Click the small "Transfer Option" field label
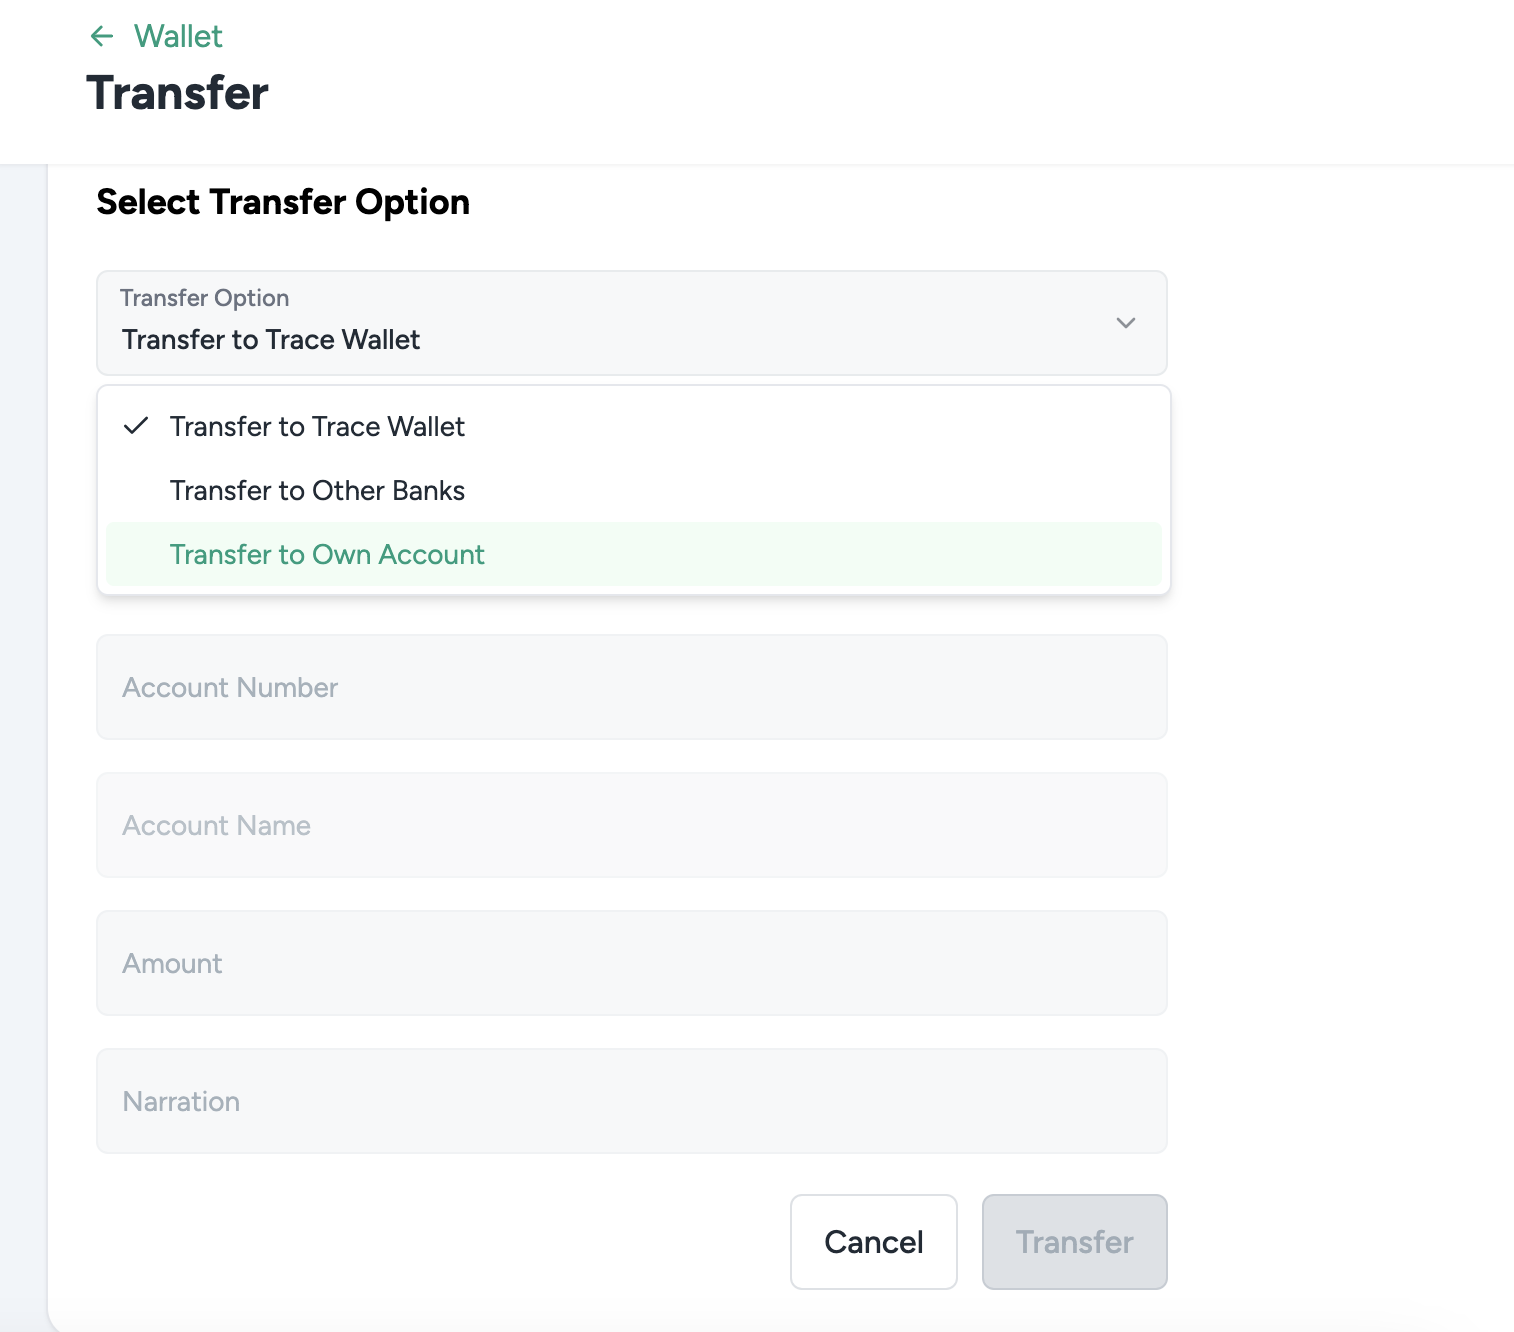Screen dimensions: 1514x1332 [205, 298]
